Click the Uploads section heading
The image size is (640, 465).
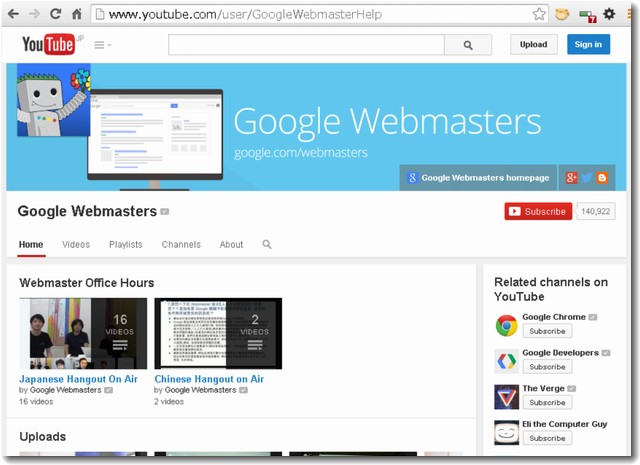click(42, 436)
